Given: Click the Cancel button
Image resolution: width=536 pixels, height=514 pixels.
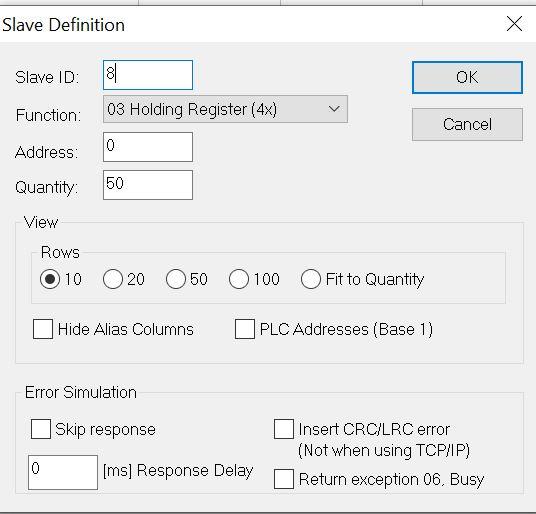Looking at the screenshot, I should point(467,124).
